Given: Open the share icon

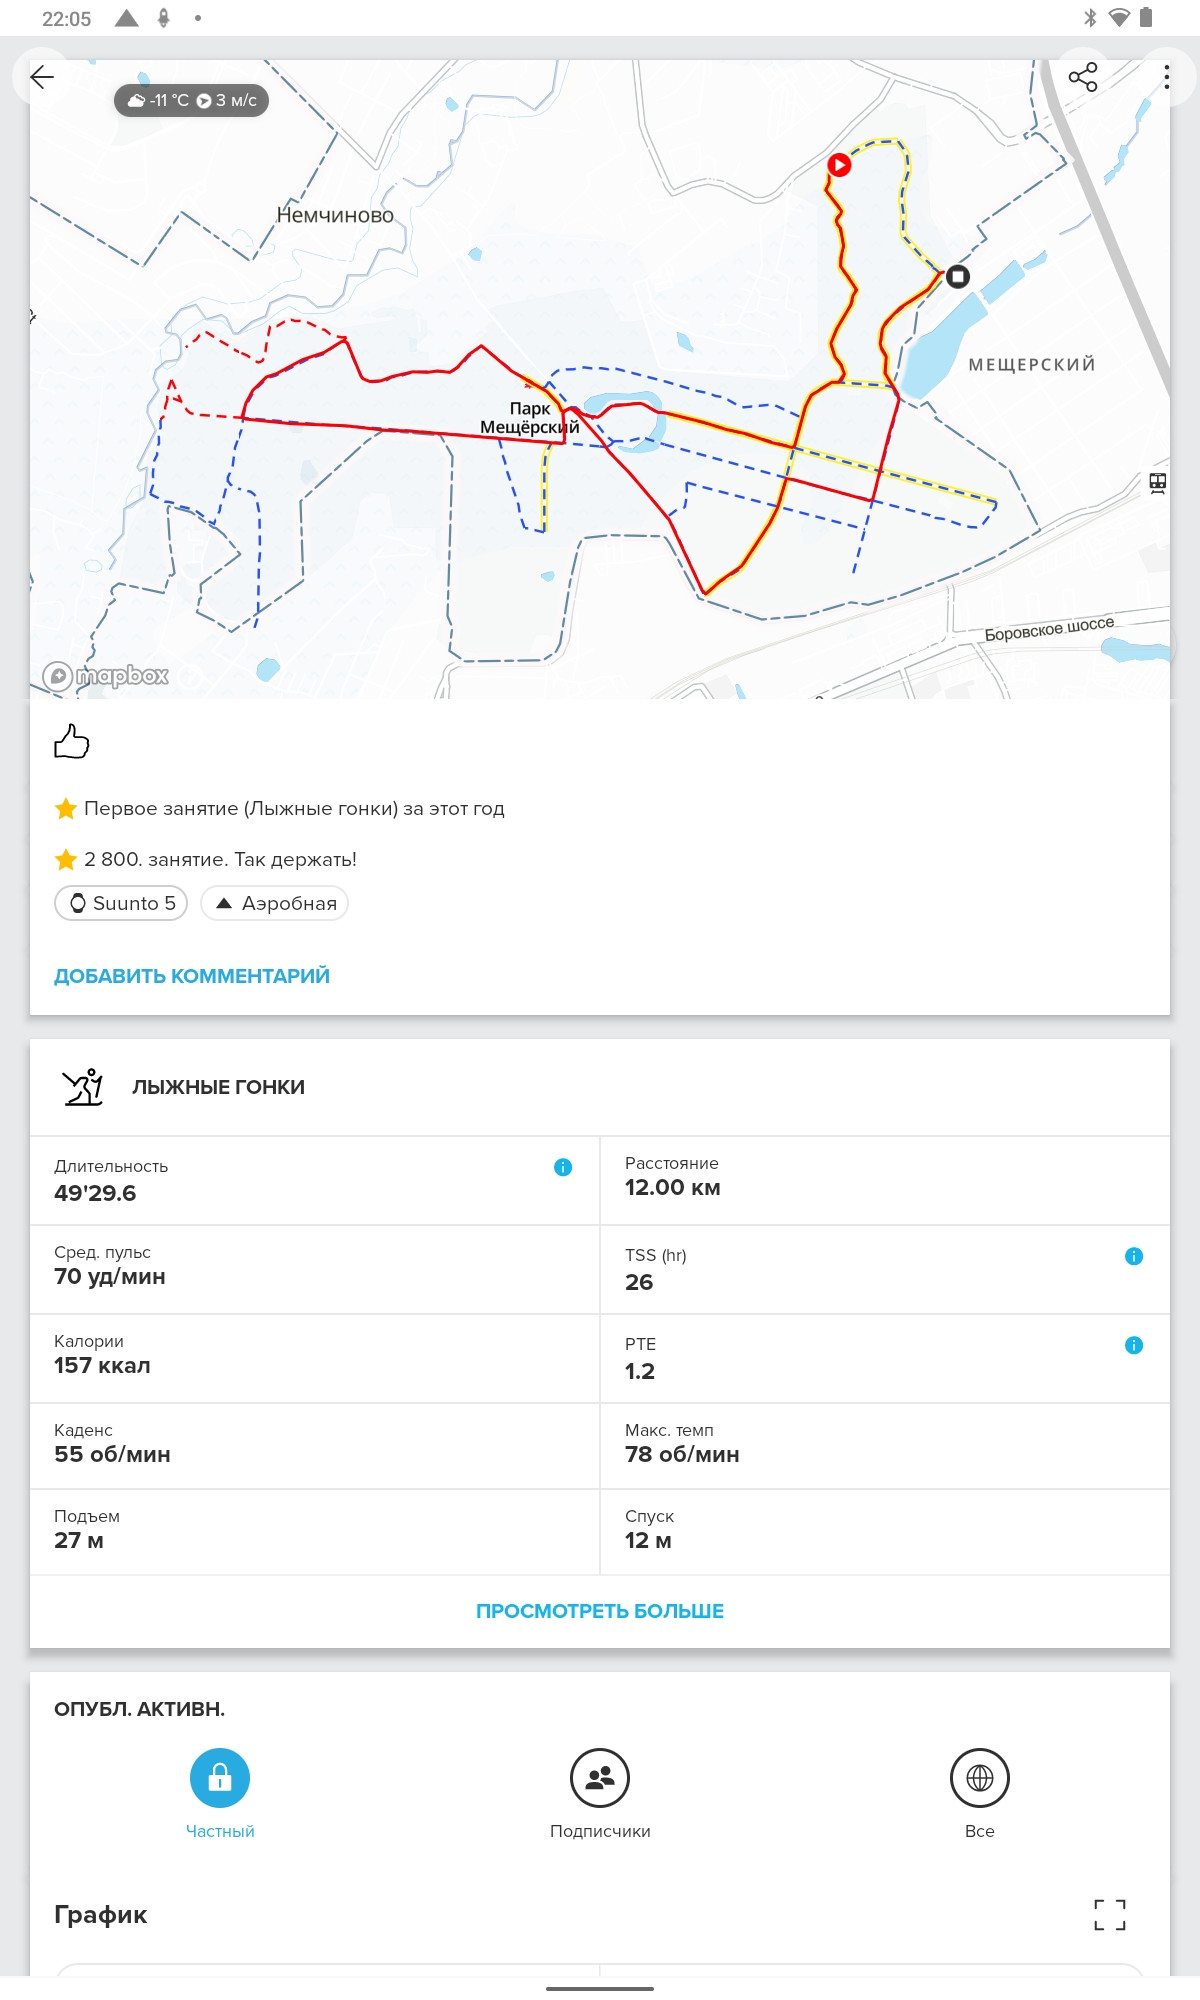Looking at the screenshot, I should (1083, 77).
